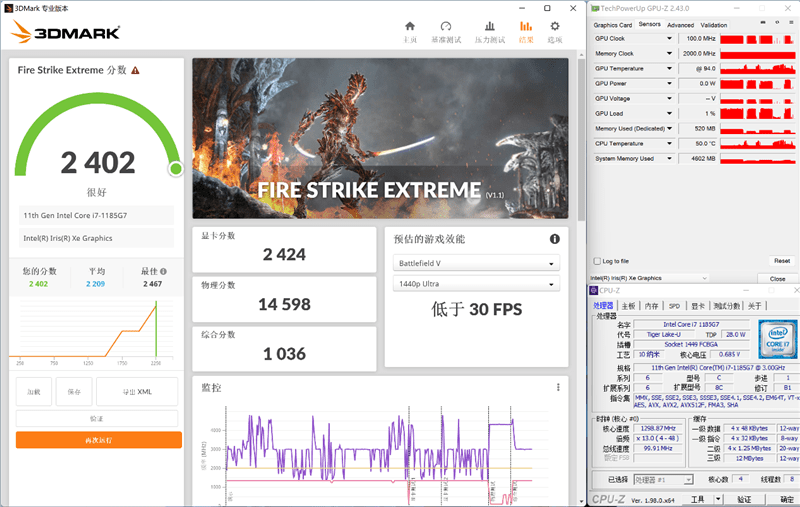
Task: Click the GPU-Z refresh icon
Action: click(777, 23)
